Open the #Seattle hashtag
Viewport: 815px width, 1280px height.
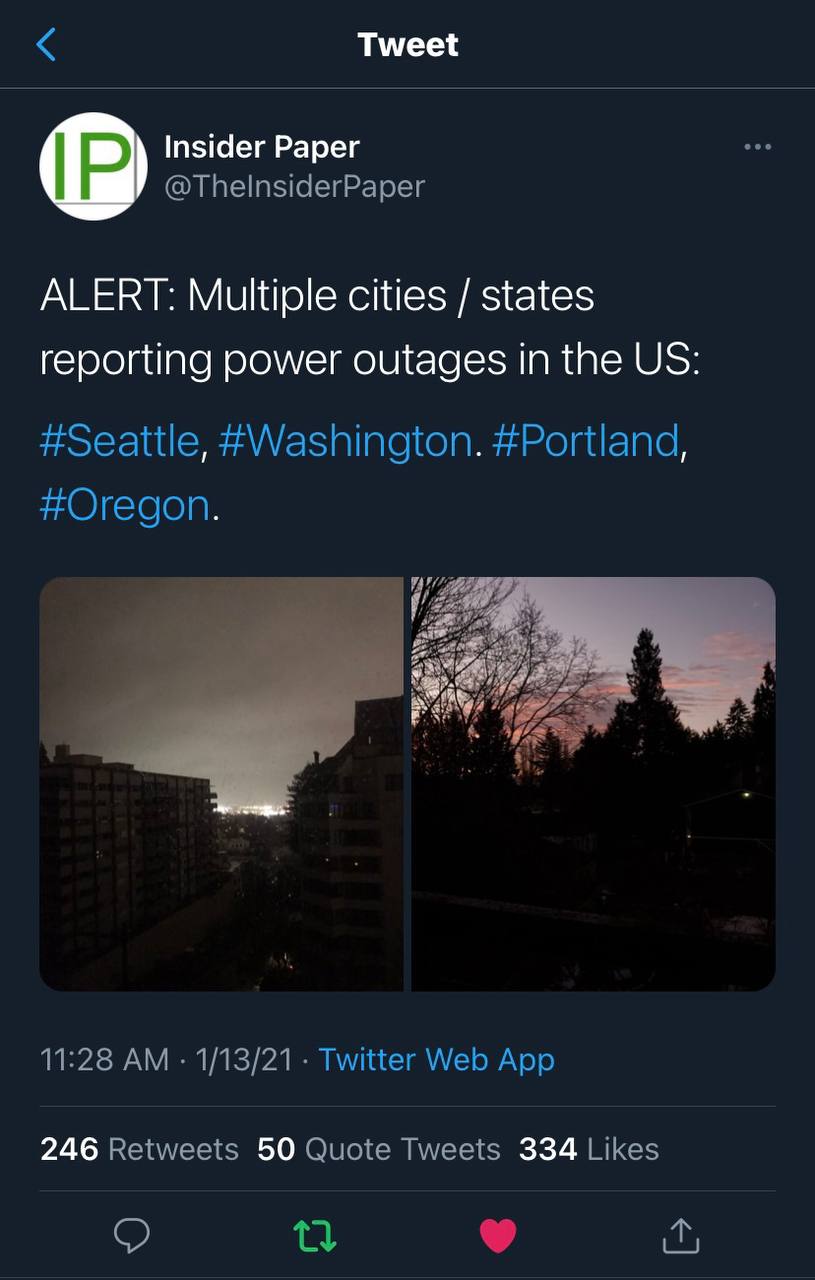point(119,441)
